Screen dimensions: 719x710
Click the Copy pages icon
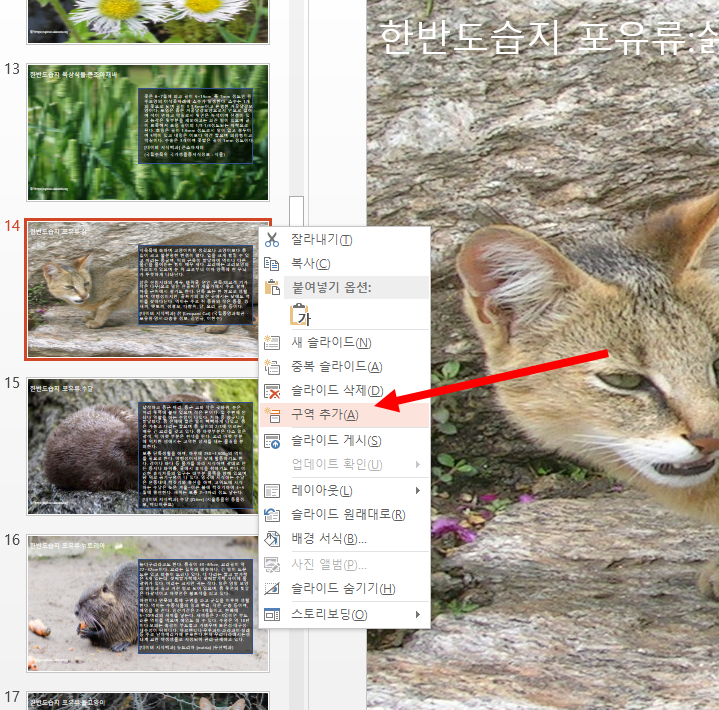[272, 264]
